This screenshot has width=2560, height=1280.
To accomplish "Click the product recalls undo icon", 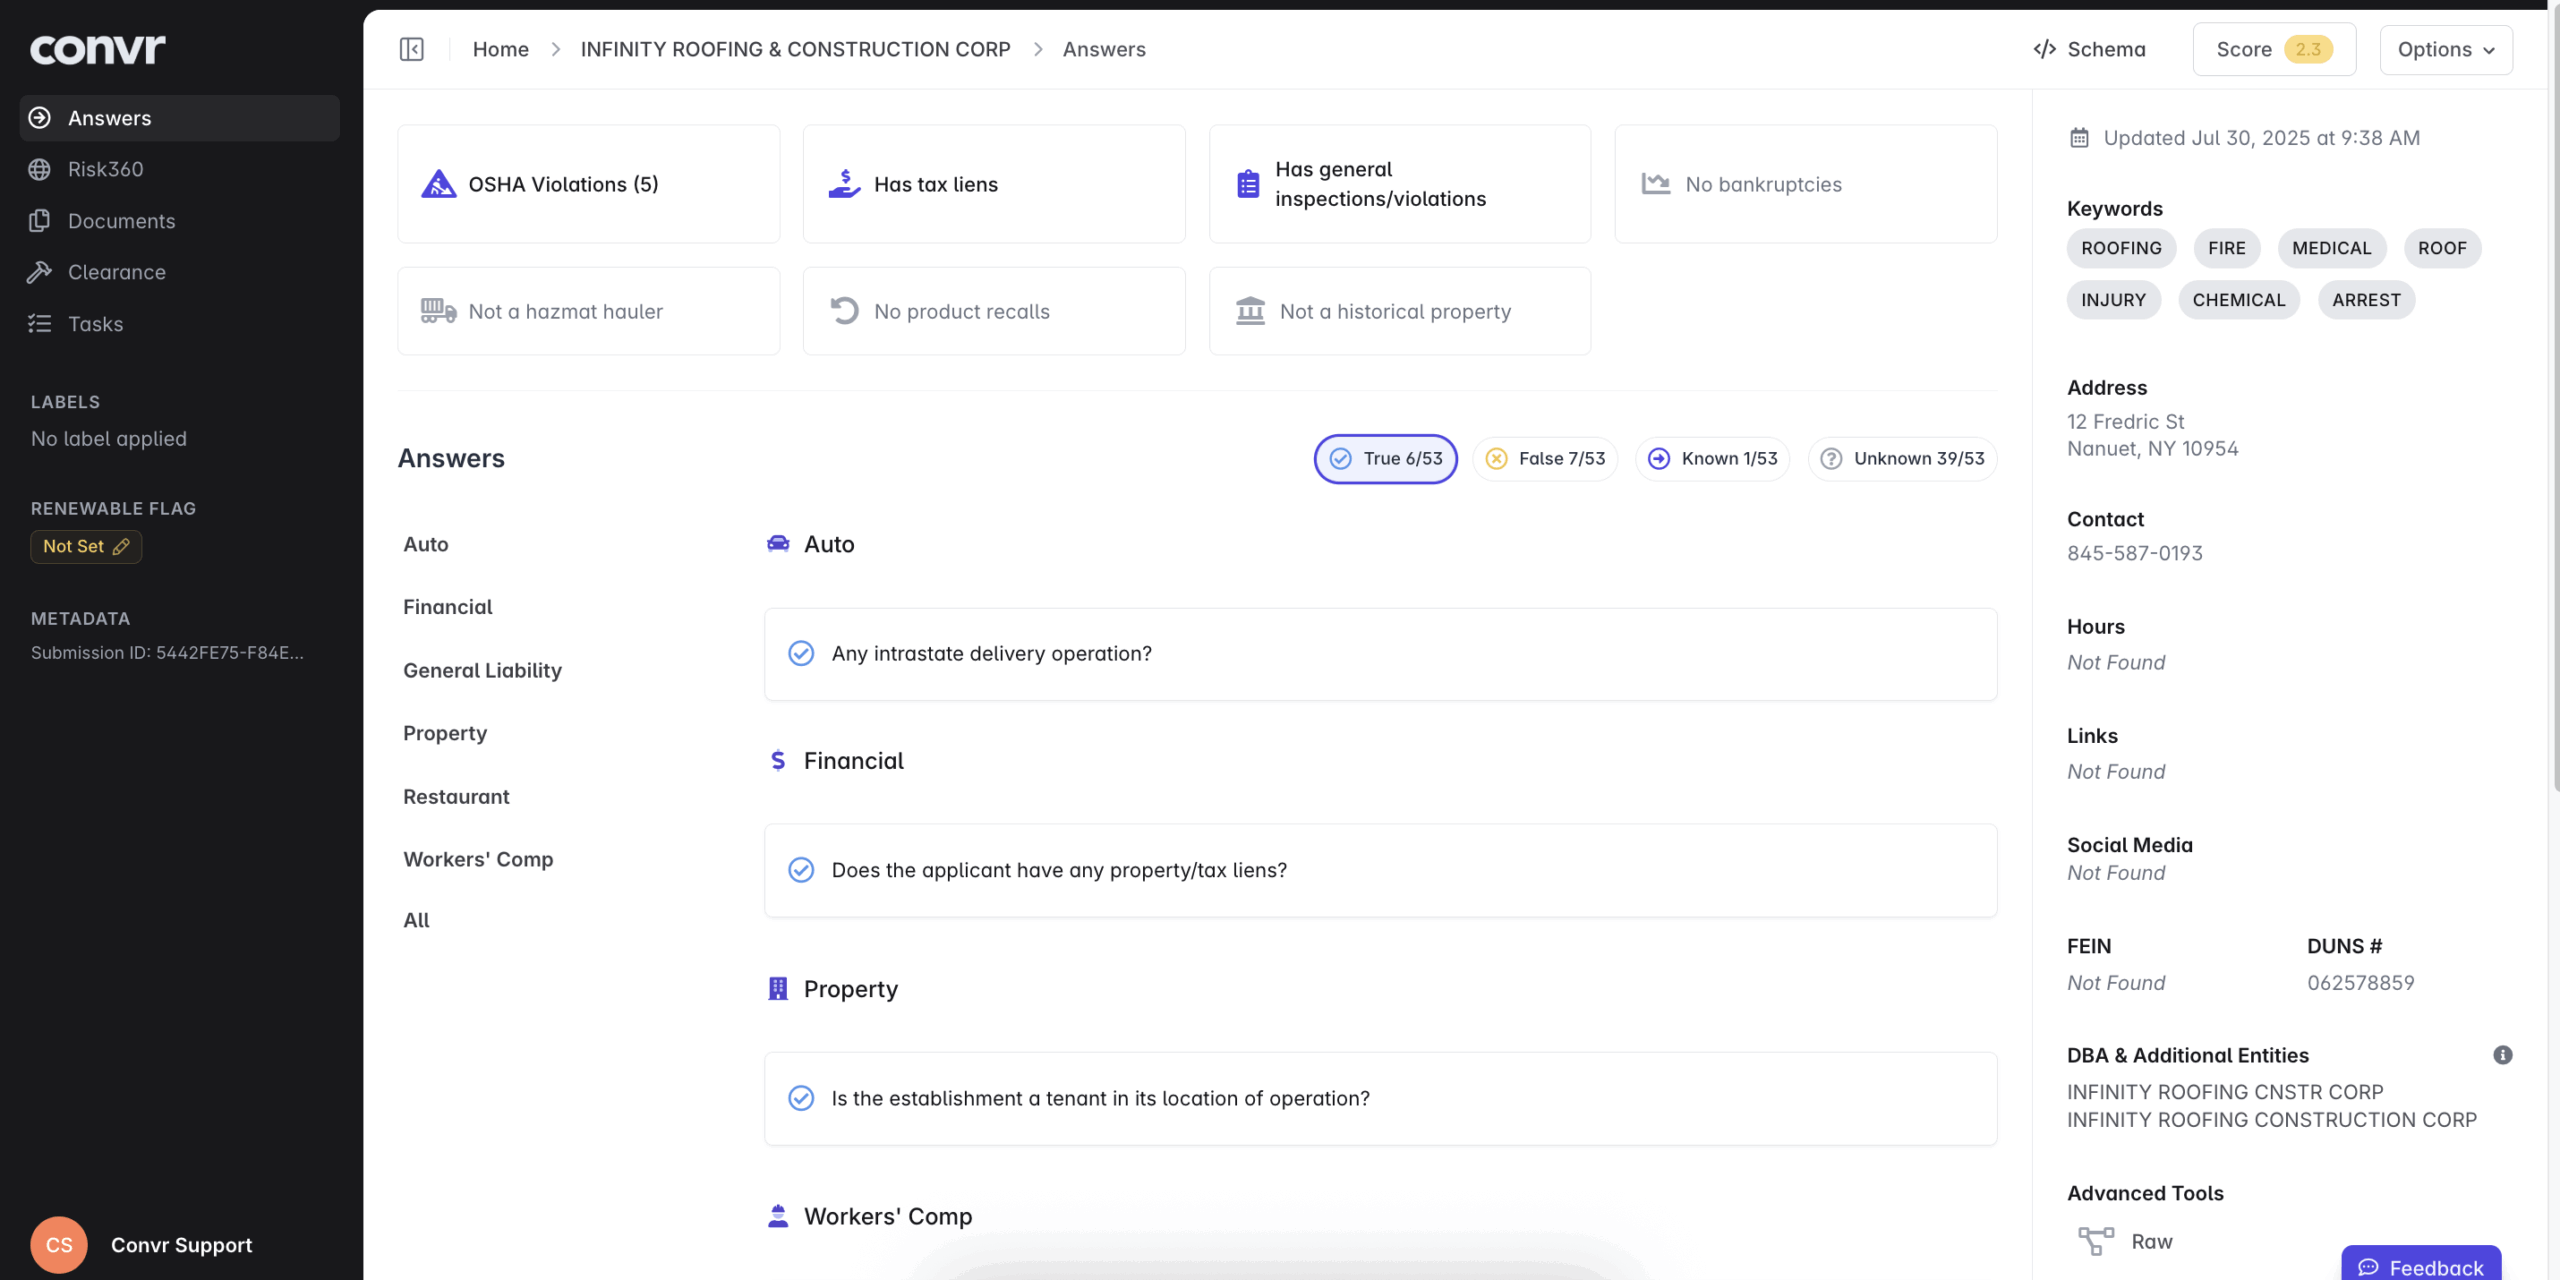I will pos(844,311).
